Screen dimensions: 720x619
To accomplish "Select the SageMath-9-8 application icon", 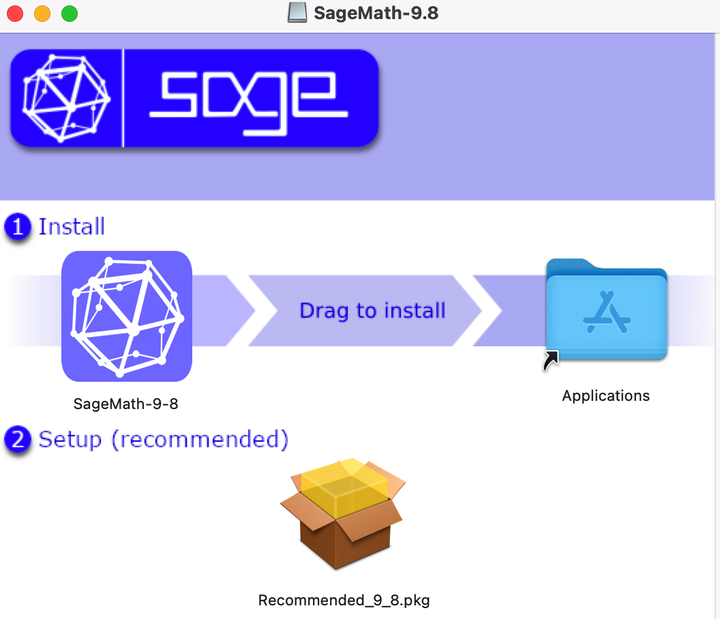I will 127,316.
